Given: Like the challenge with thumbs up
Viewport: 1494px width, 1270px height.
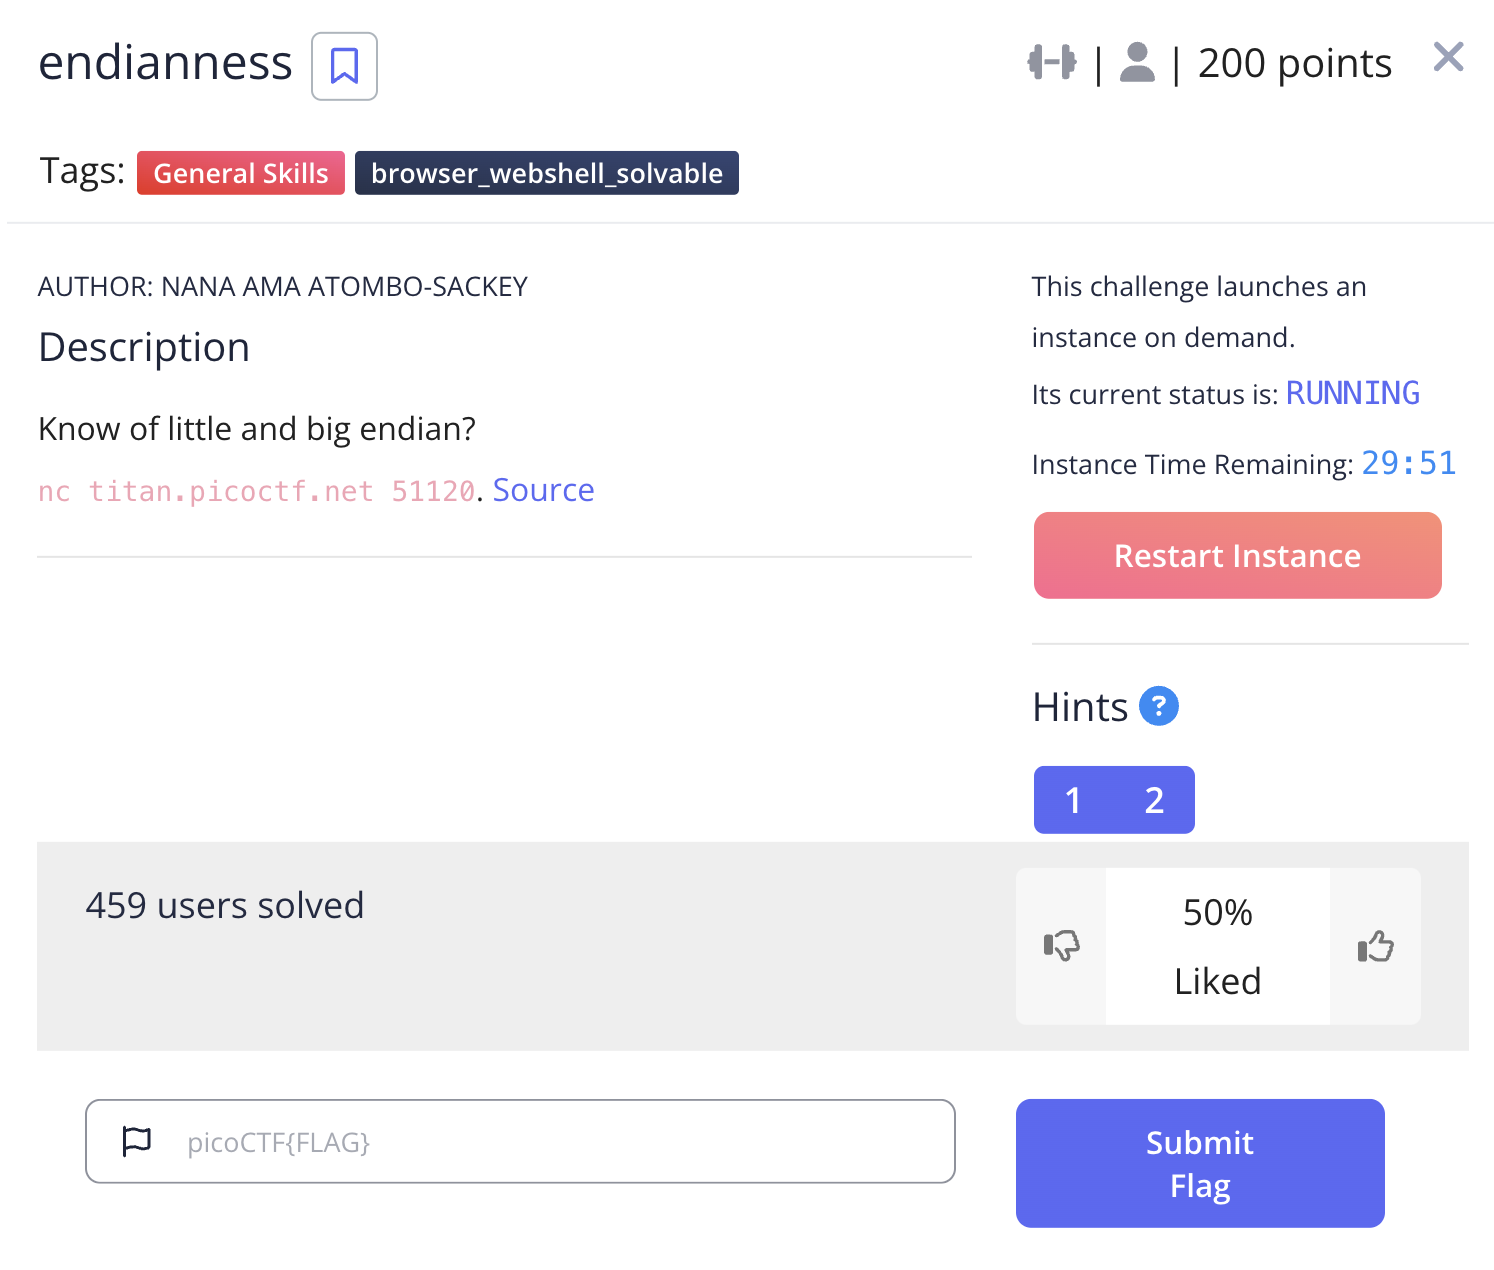Looking at the screenshot, I should tap(1375, 946).
